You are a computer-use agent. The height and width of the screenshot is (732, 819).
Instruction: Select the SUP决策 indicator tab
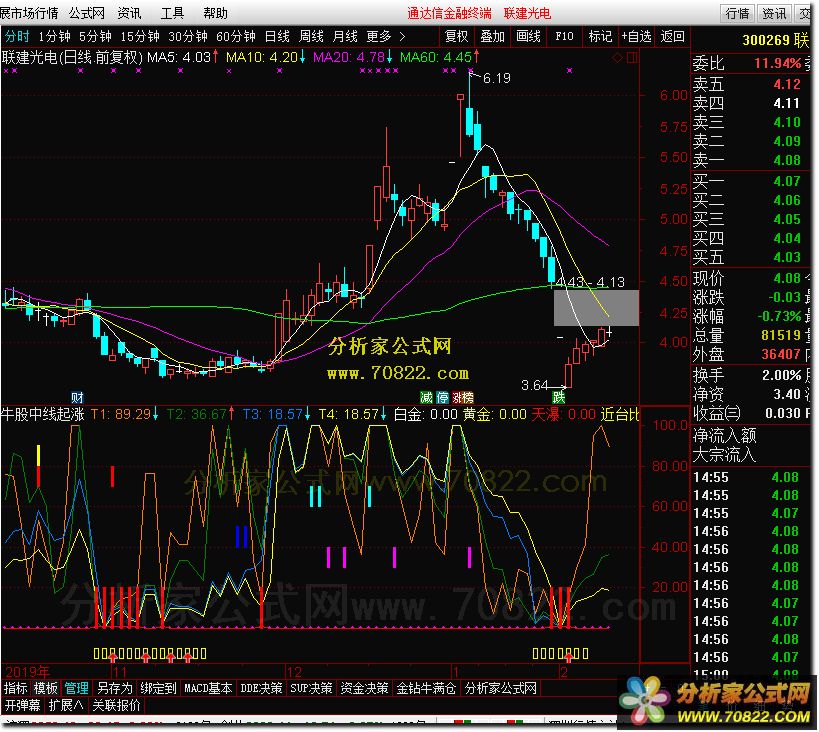(x=311, y=689)
